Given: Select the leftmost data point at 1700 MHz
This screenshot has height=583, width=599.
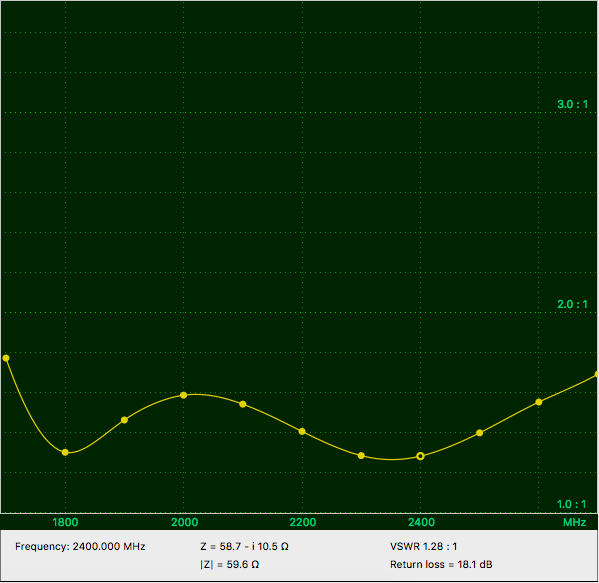Looking at the screenshot, I should click(6, 358).
